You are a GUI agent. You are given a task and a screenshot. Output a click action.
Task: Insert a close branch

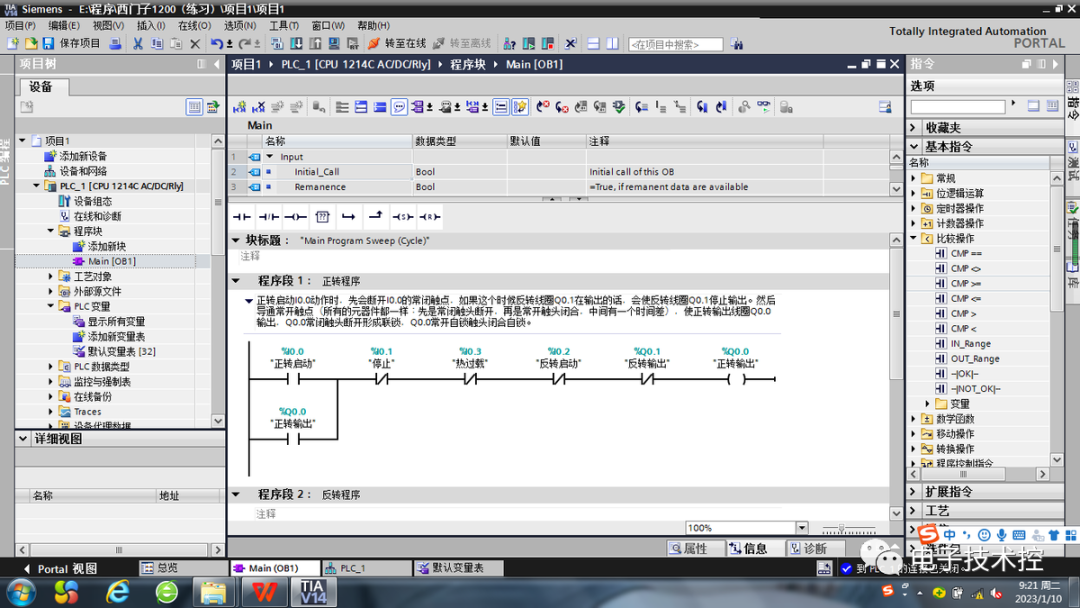point(375,217)
